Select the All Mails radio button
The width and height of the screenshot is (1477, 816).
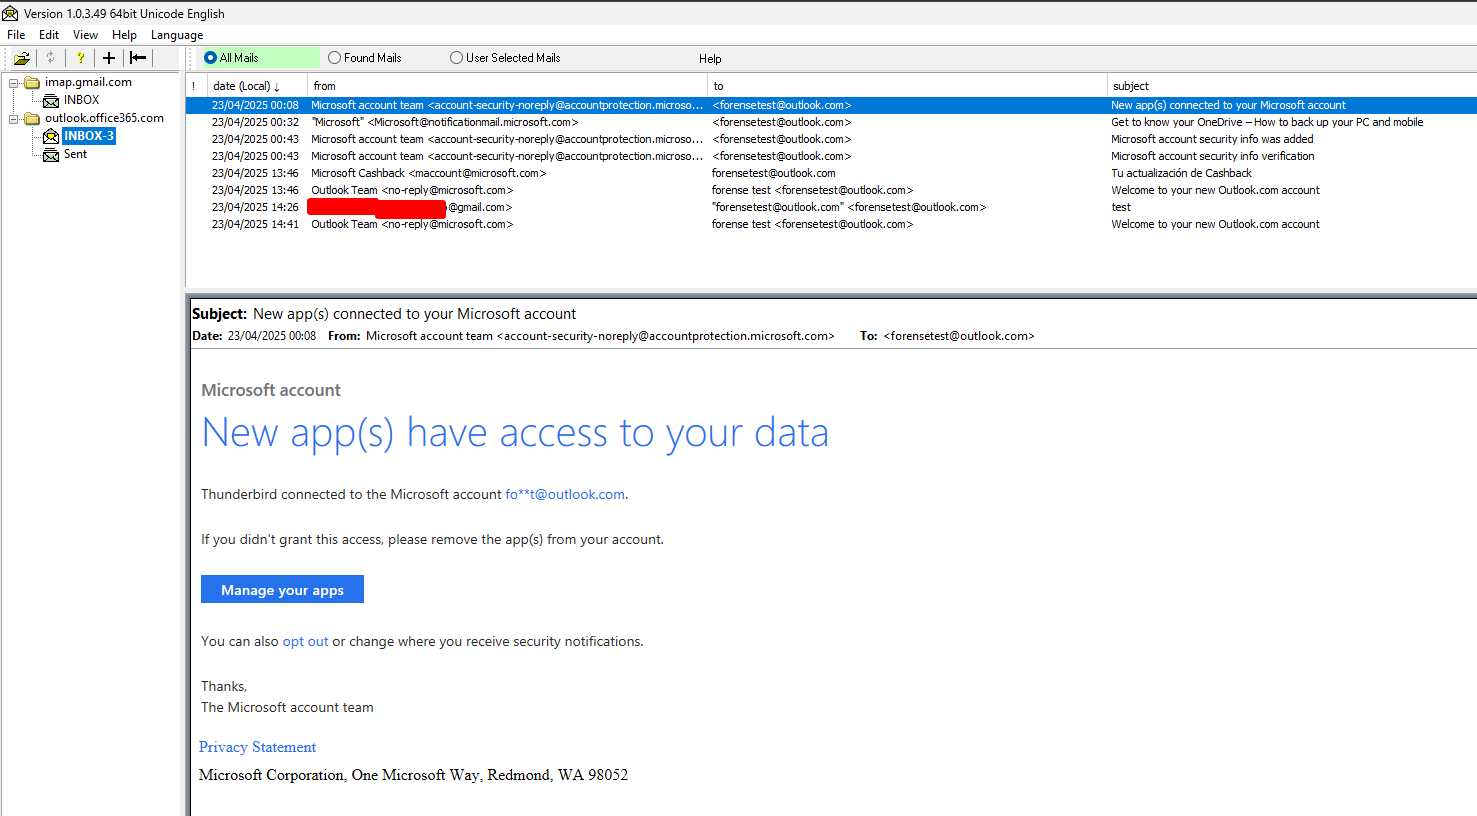point(210,58)
